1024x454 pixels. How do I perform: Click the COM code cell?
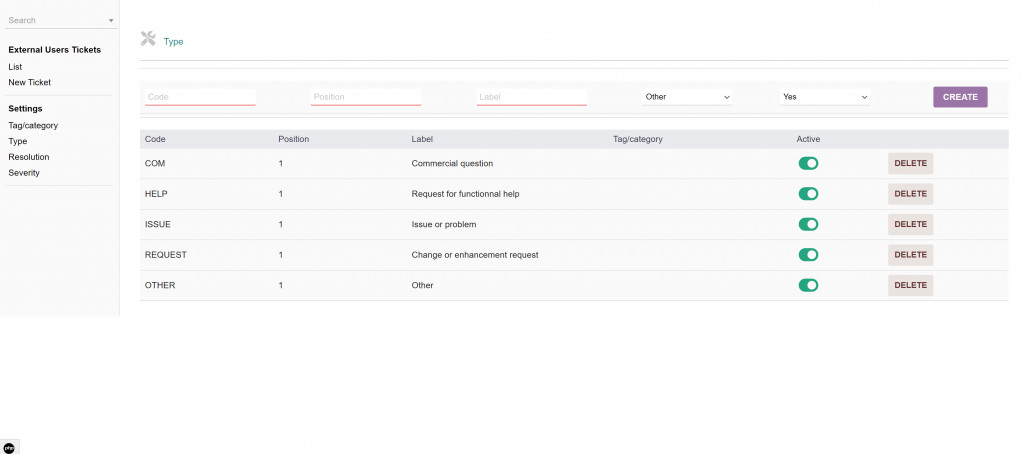point(155,163)
